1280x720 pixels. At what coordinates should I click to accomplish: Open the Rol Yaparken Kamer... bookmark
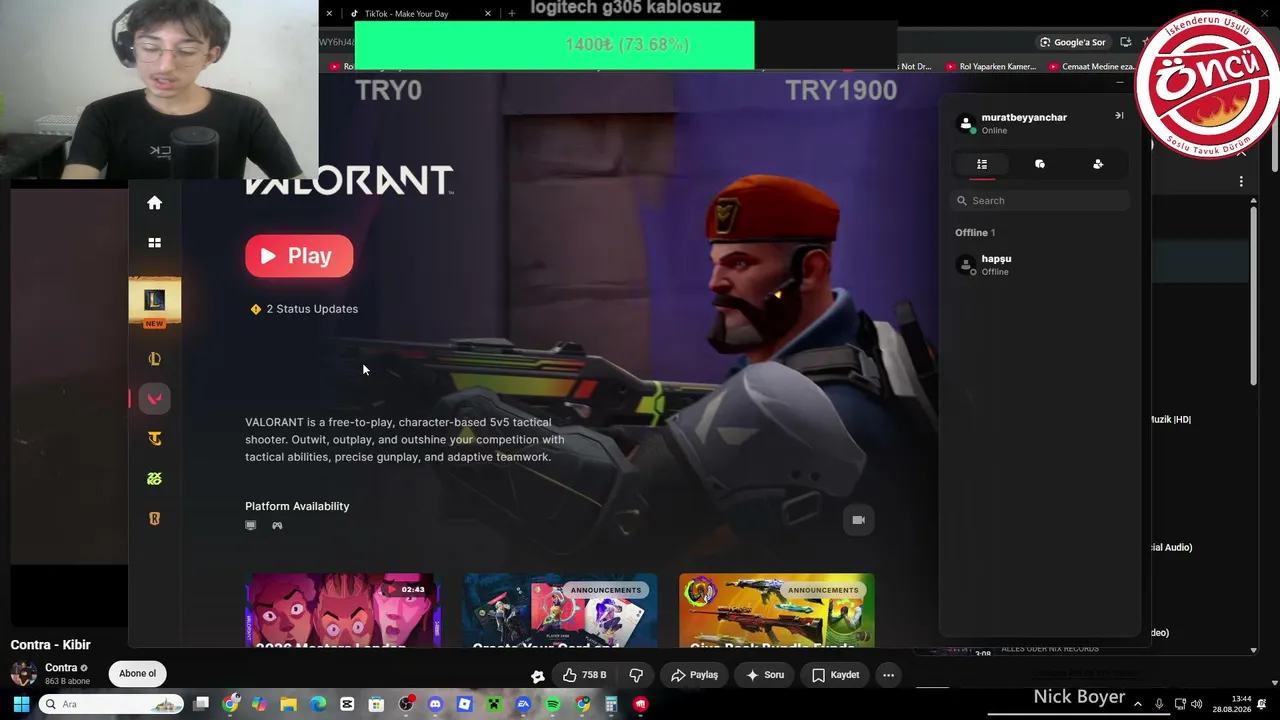[991, 67]
